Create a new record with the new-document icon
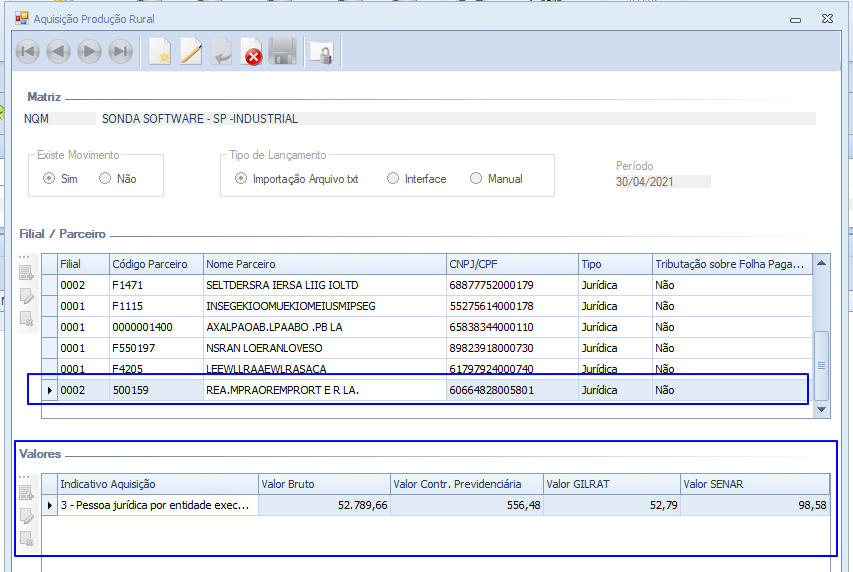Image resolution: width=853 pixels, height=572 pixels. 160,52
